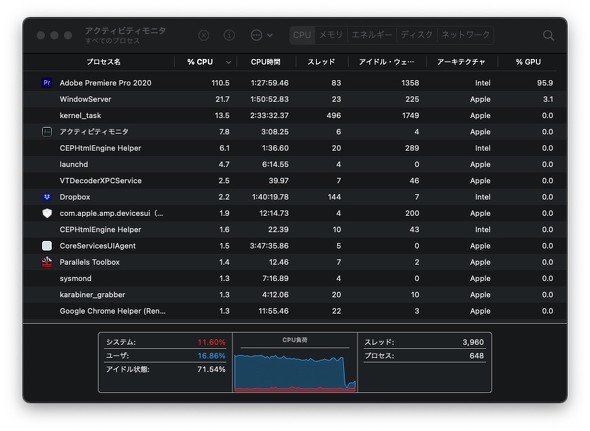The width and height of the screenshot is (590, 431).
Task: Select the karabiner_grabber process row
Action: click(295, 295)
